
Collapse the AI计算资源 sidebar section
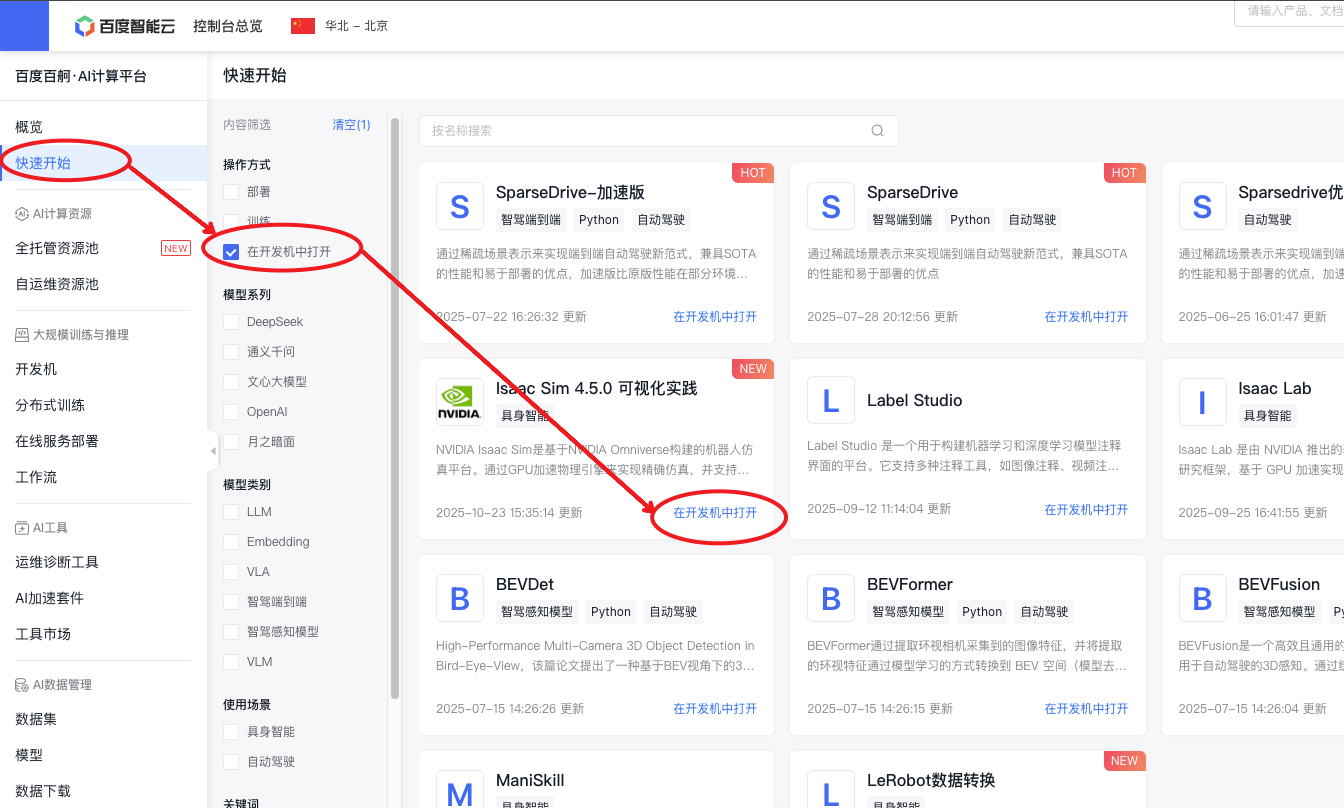(62, 214)
